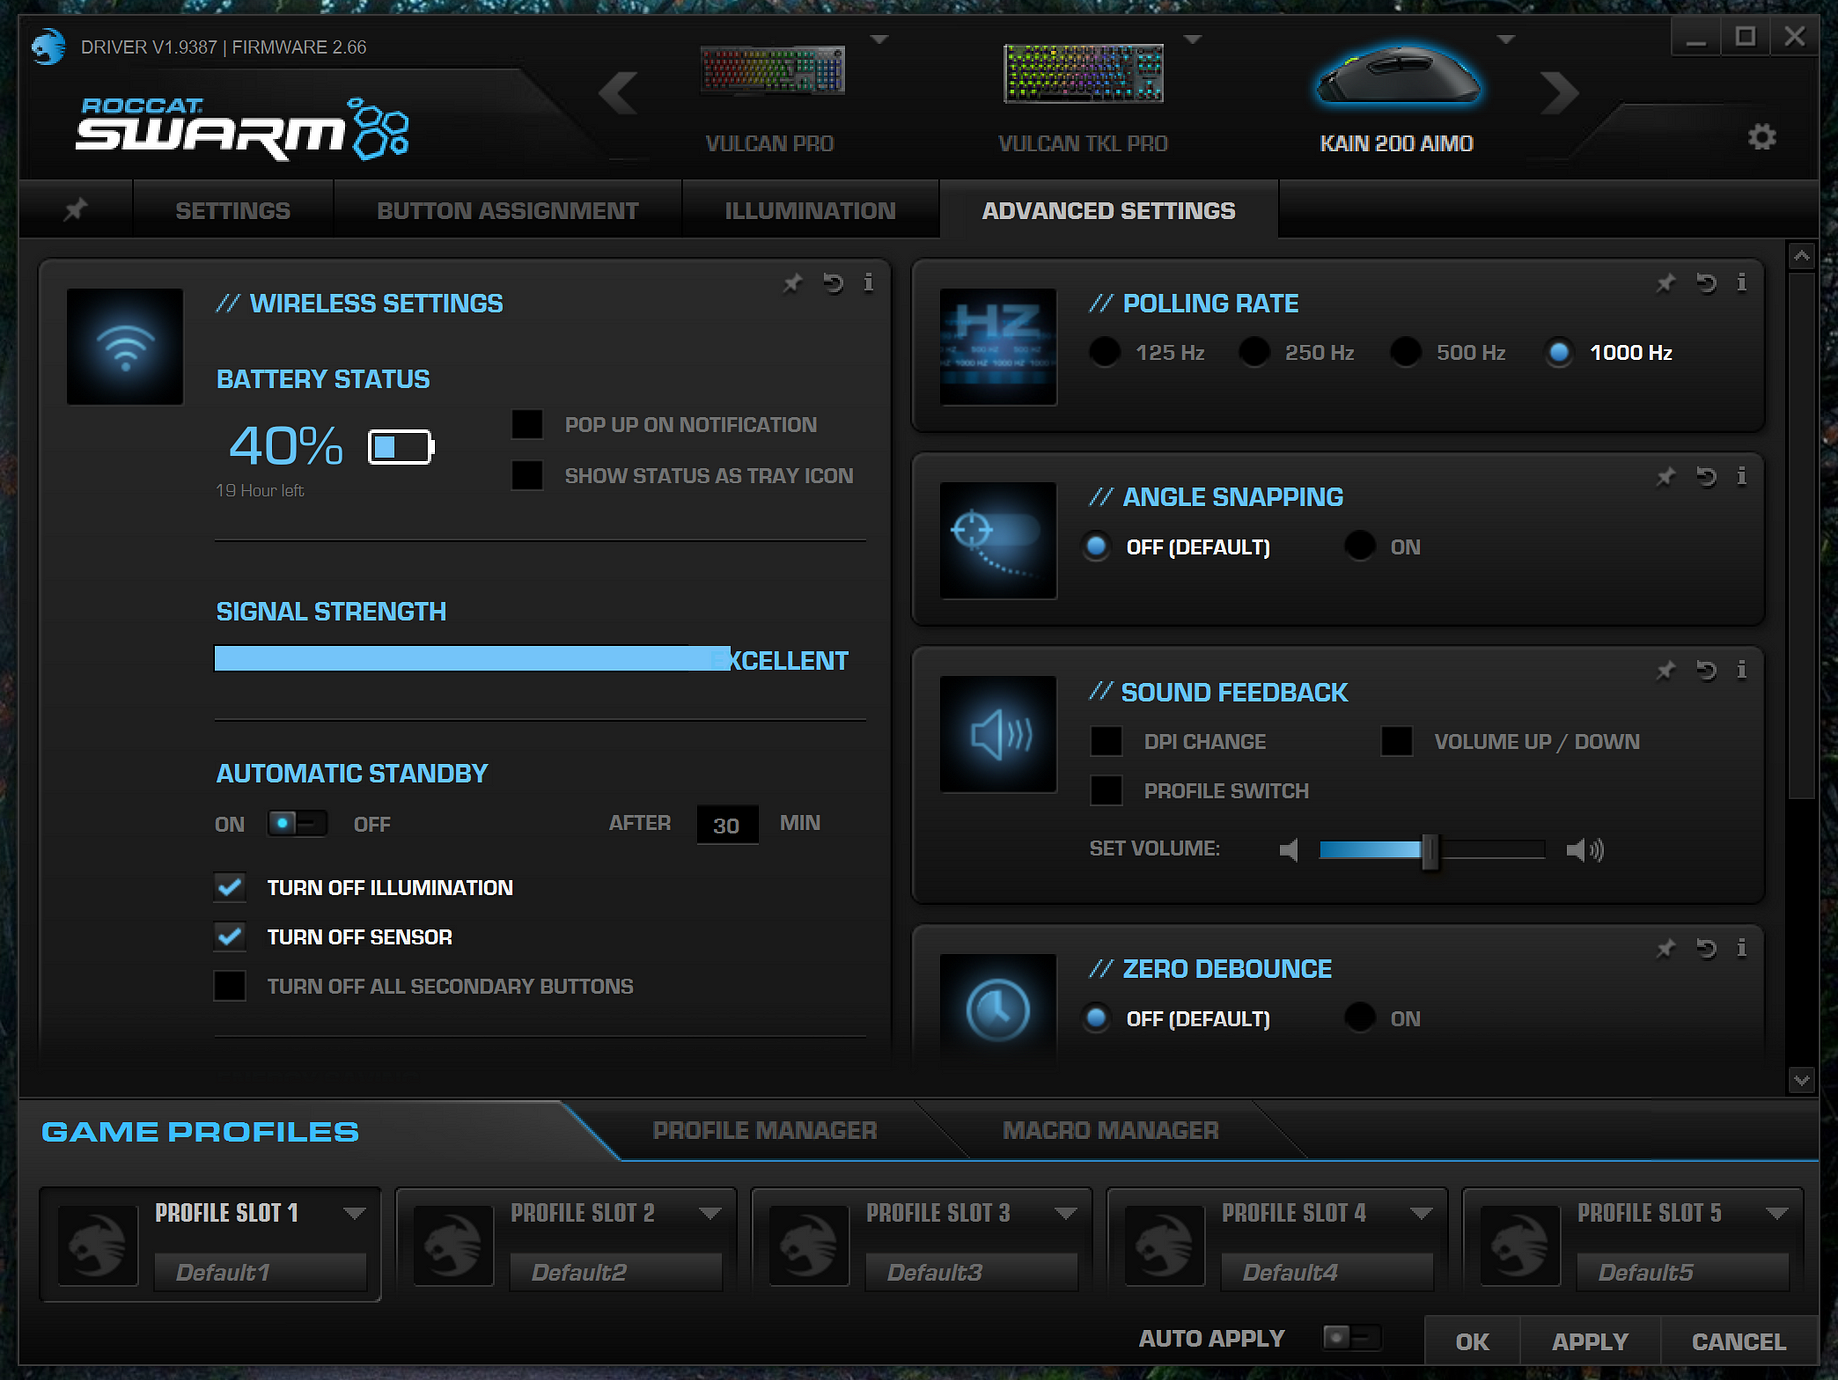Show info for Zero Debounce

1741,948
